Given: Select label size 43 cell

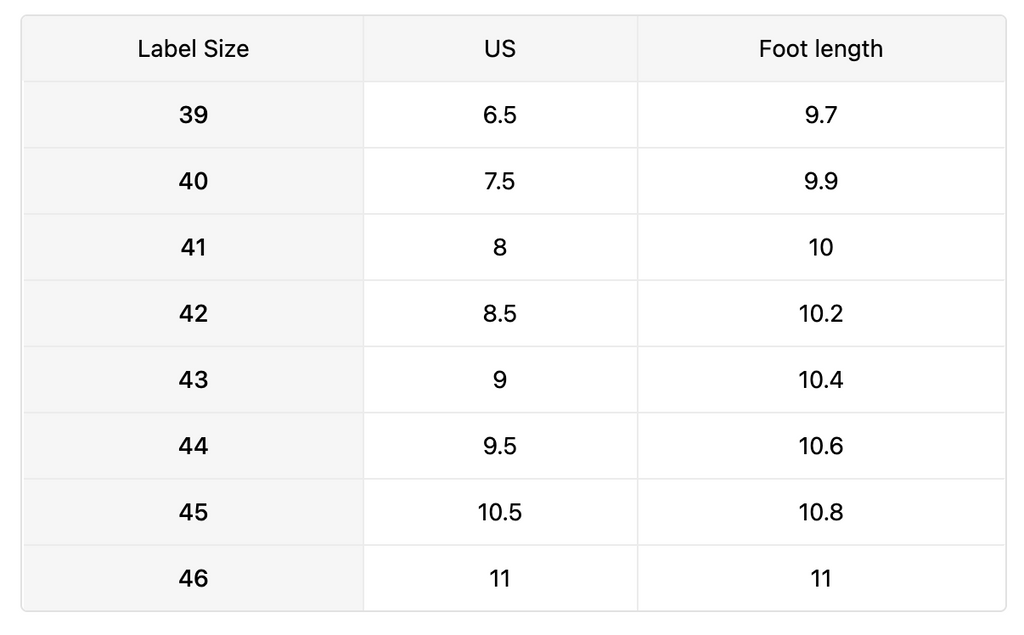Looking at the screenshot, I should coord(193,380).
